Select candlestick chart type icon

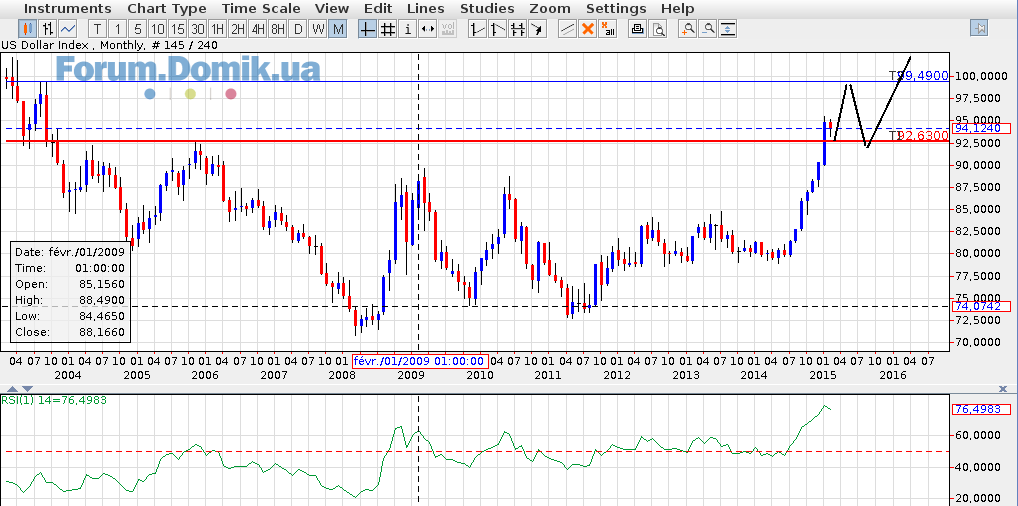click(27, 29)
